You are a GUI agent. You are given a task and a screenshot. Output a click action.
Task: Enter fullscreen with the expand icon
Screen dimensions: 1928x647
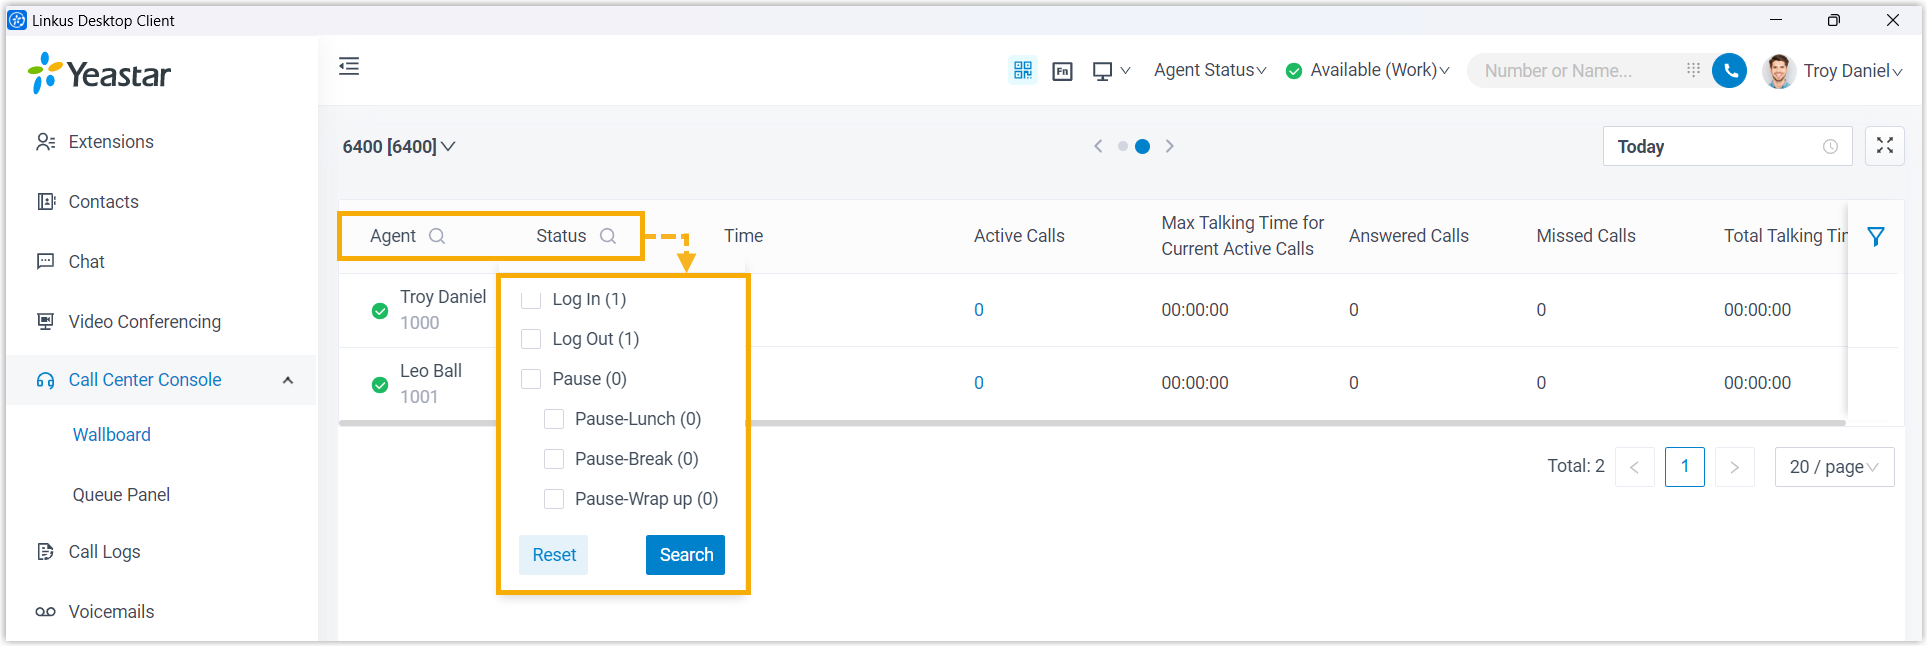coord(1884,146)
